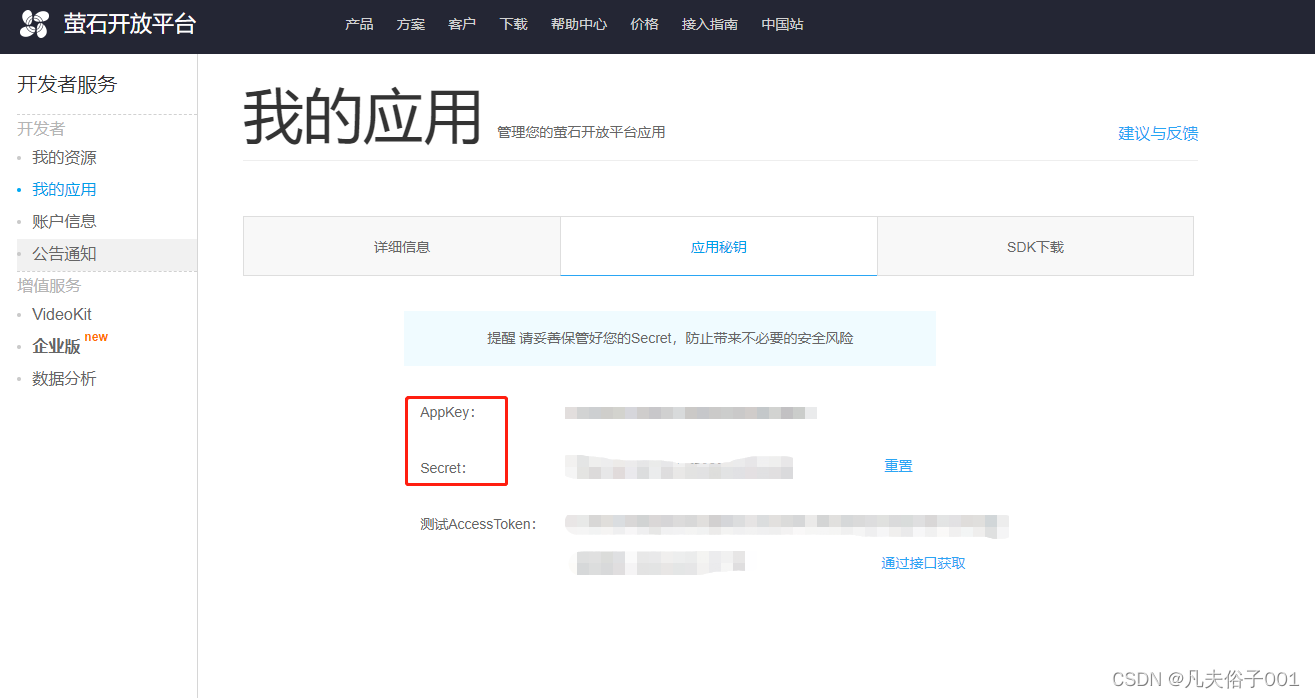1315x698 pixels.
Task: Open 公告通知 in the sidebar
Action: pos(64,254)
